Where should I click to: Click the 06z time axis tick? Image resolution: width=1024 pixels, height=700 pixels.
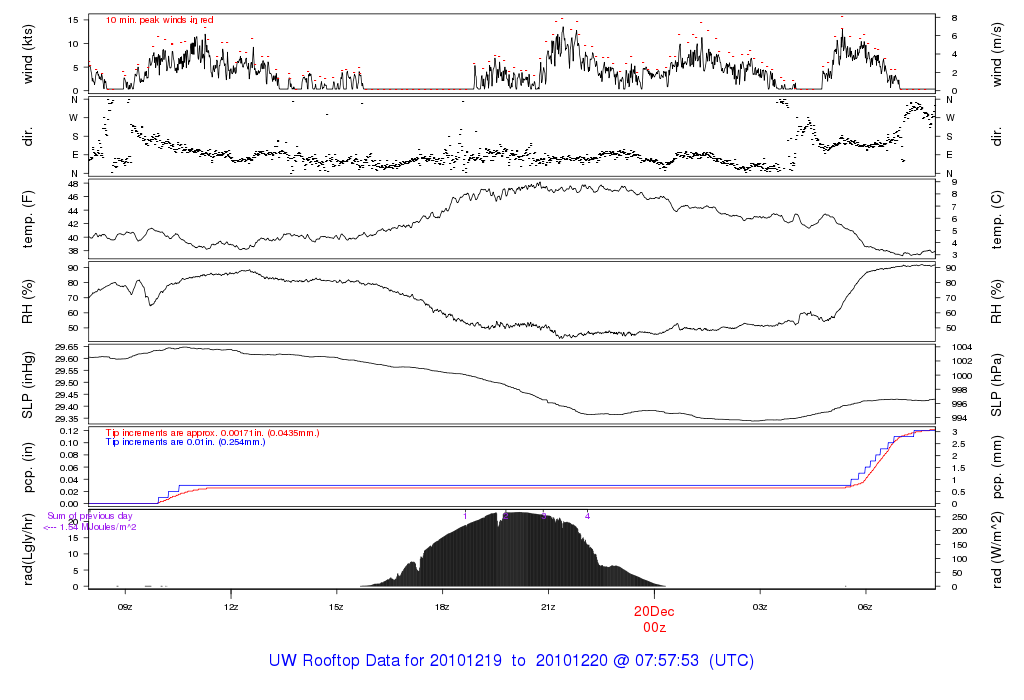tap(865, 607)
